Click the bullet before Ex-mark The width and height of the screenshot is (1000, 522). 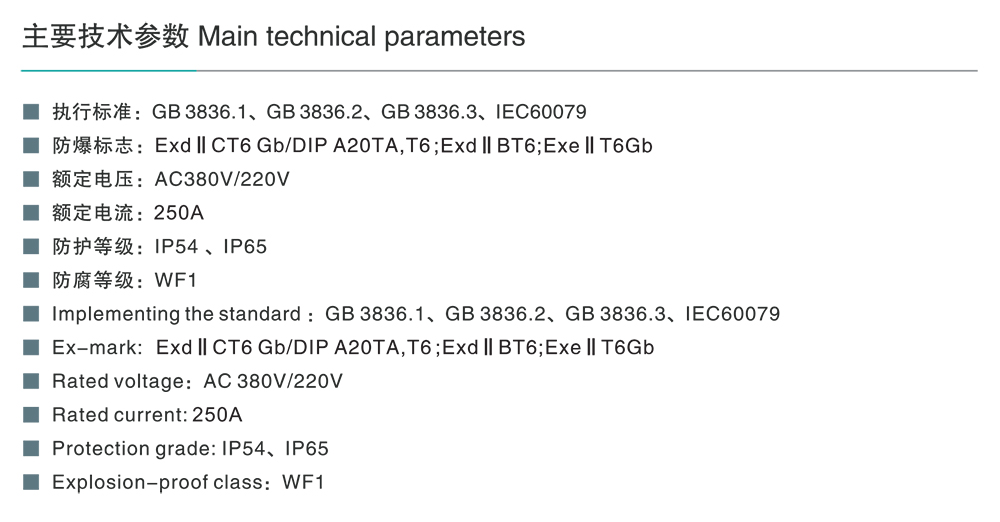[31, 347]
